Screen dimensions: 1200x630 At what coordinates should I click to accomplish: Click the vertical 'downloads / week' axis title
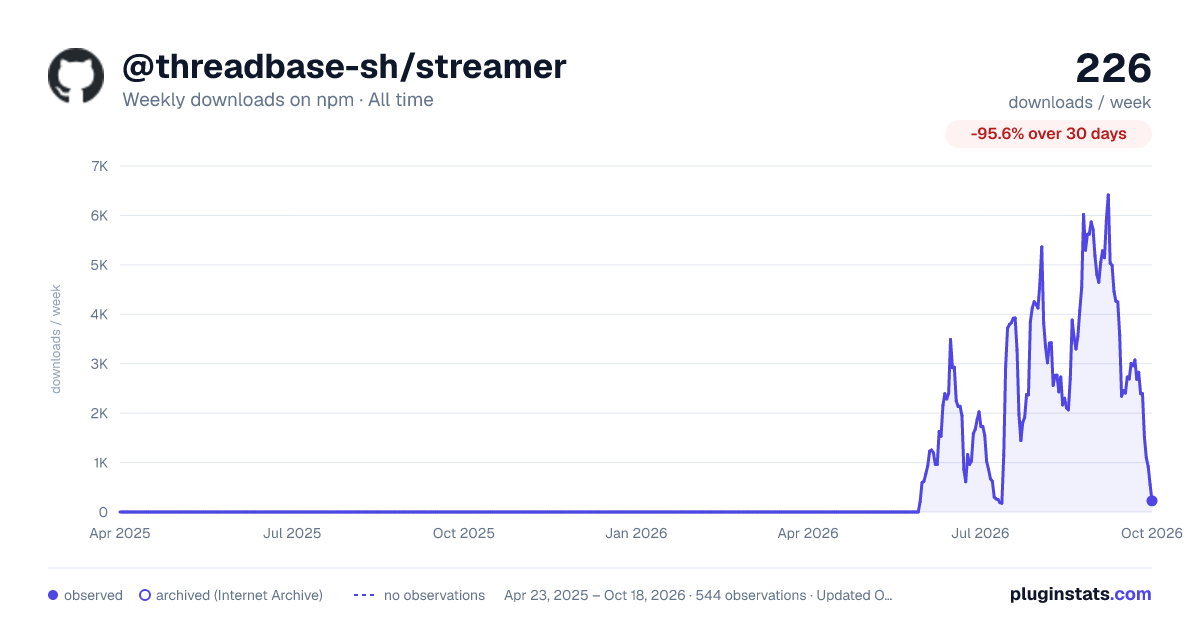[x=56, y=339]
